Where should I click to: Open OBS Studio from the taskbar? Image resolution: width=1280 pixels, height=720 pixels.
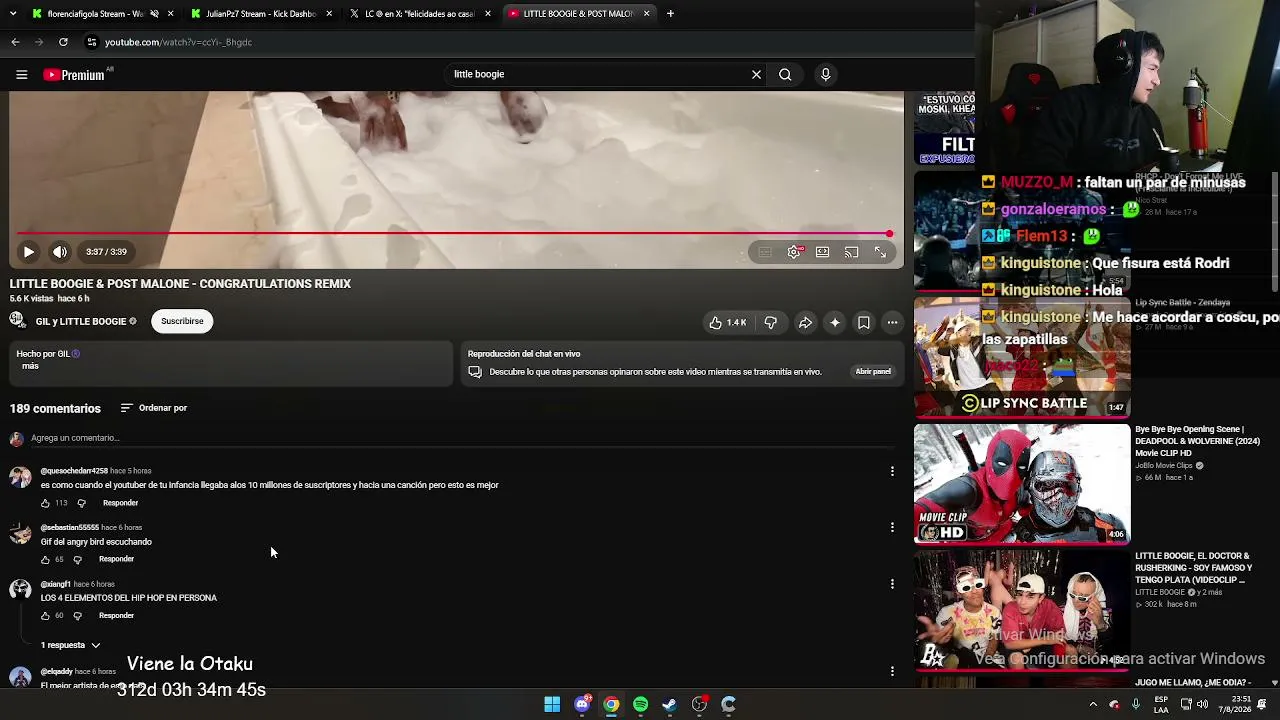pos(699,704)
